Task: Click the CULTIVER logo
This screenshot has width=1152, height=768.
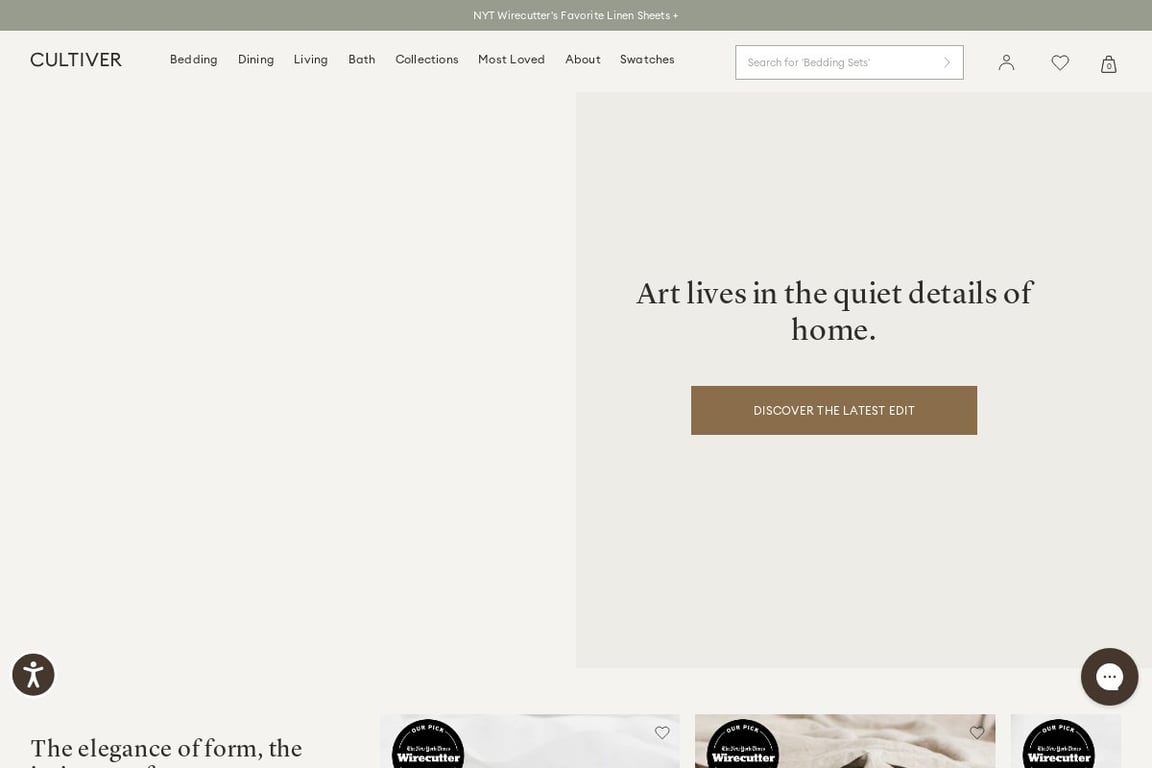Action: coord(76,60)
